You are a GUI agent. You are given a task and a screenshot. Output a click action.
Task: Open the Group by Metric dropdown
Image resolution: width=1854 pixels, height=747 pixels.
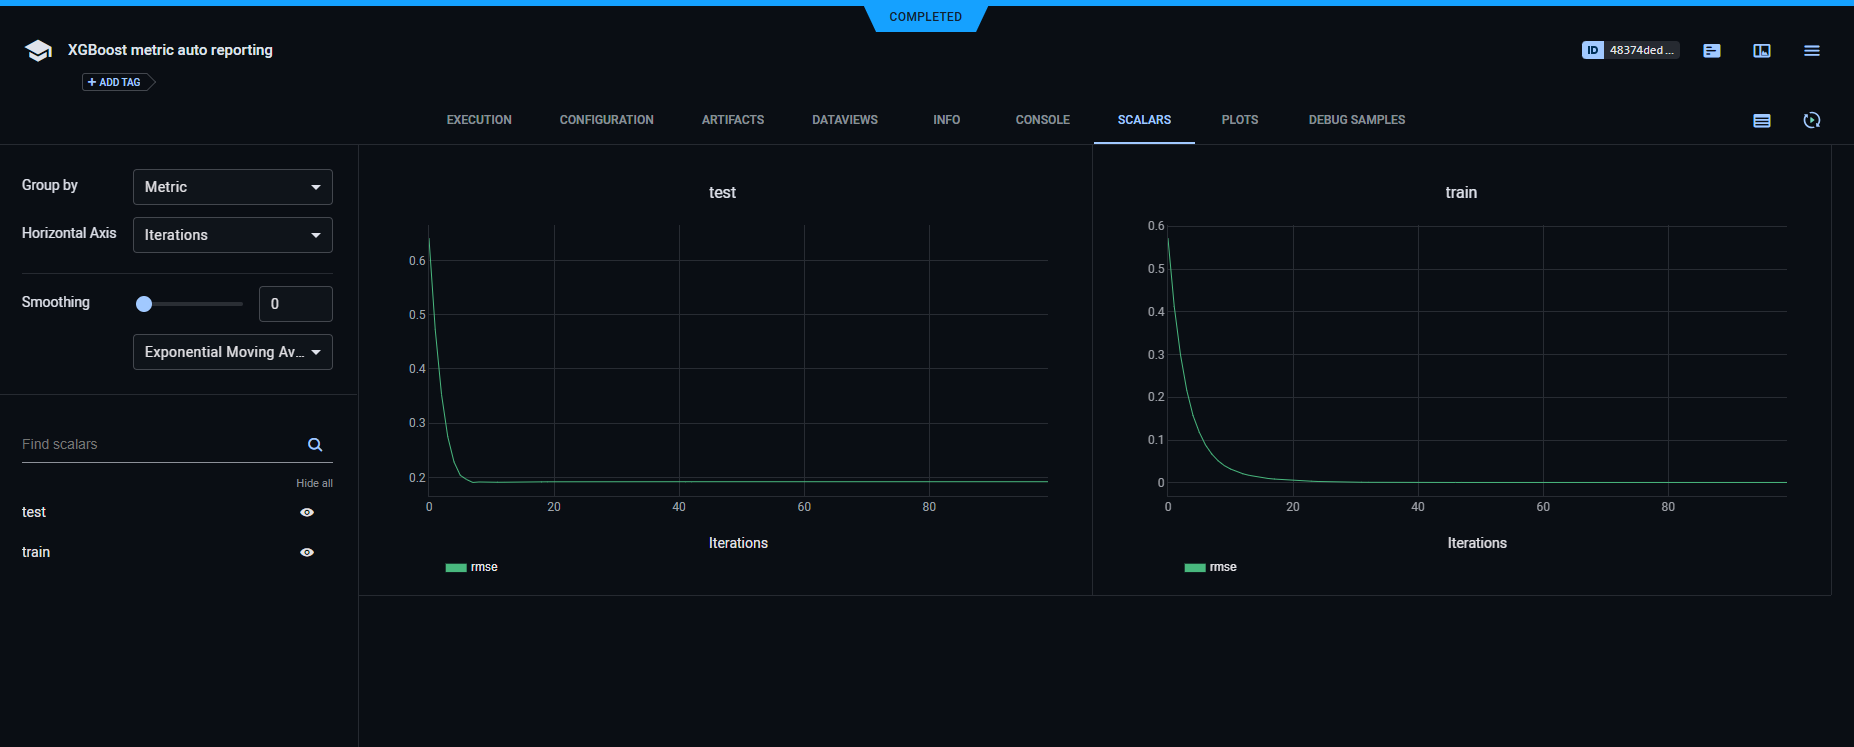232,187
